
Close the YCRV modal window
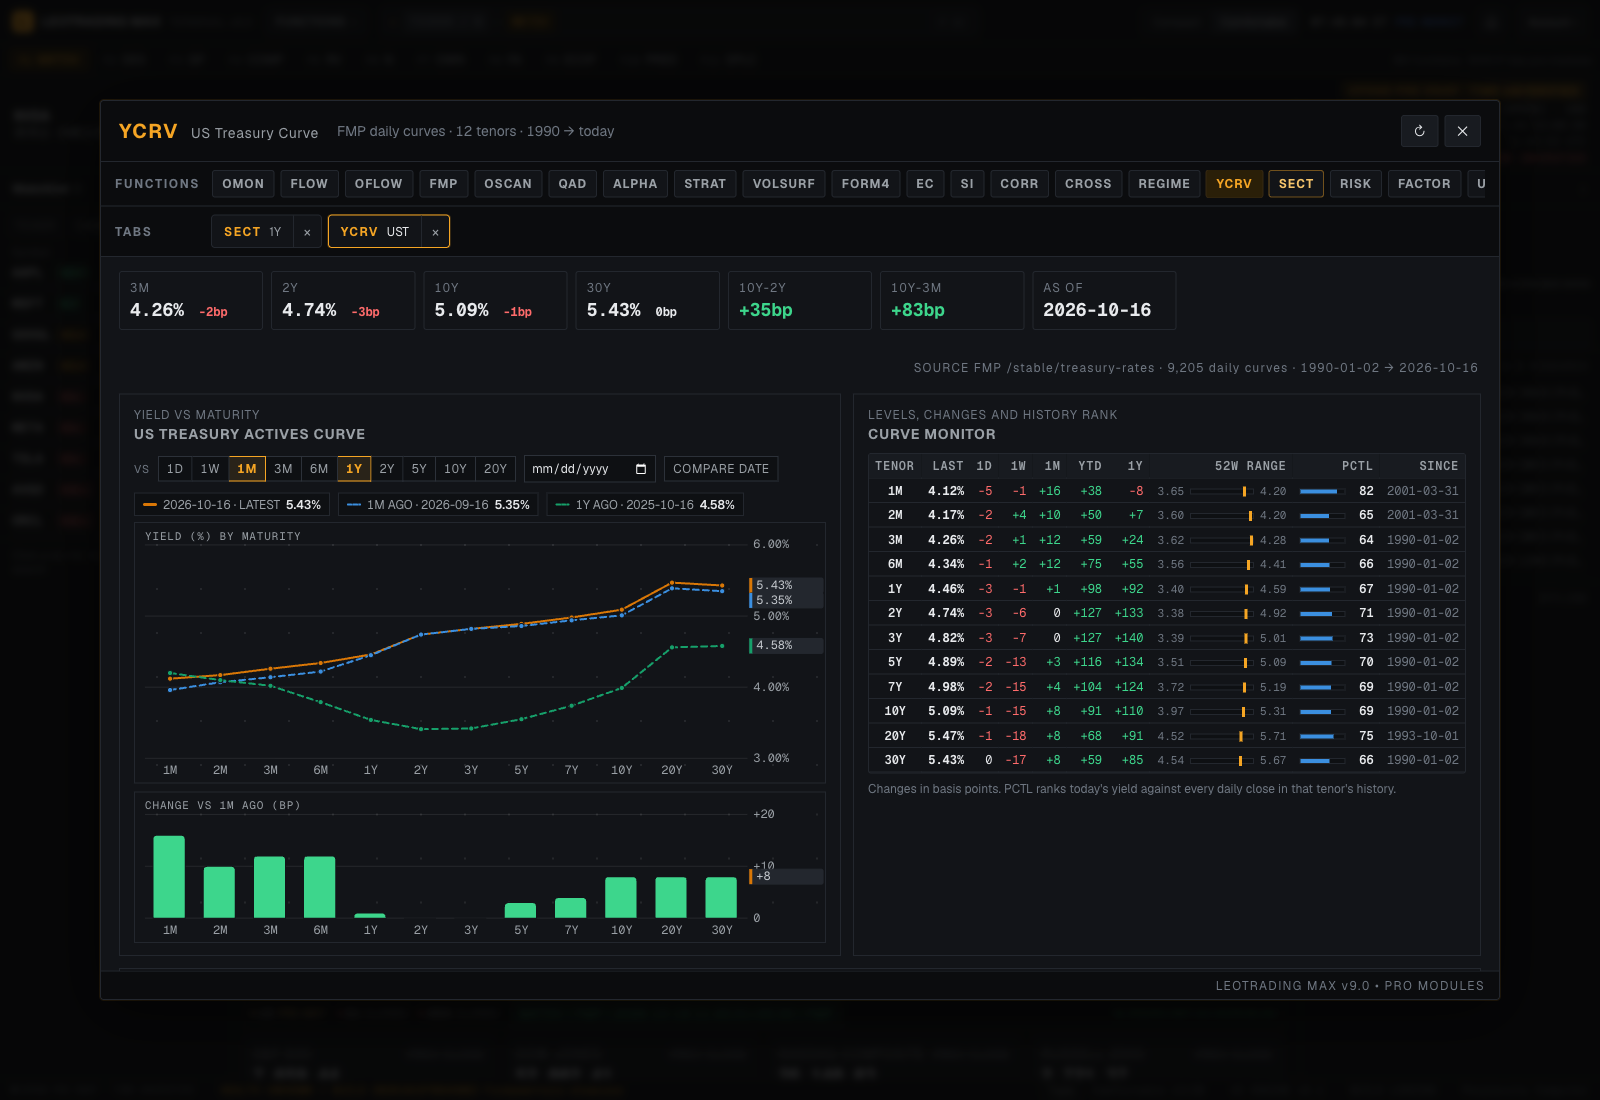click(x=1462, y=131)
